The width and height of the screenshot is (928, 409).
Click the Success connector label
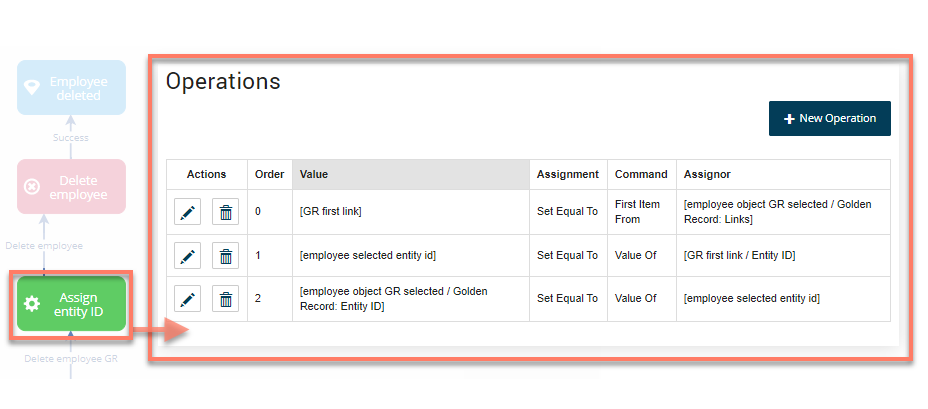point(70,138)
